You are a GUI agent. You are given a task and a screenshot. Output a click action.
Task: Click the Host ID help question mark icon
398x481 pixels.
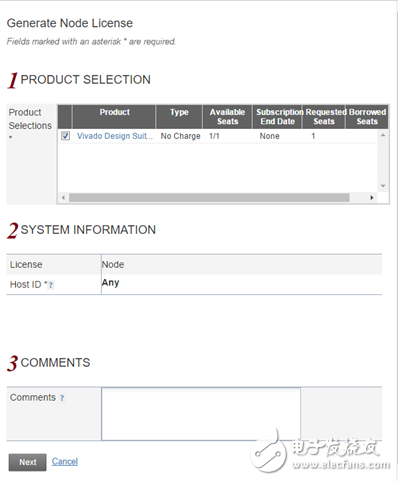(x=51, y=285)
